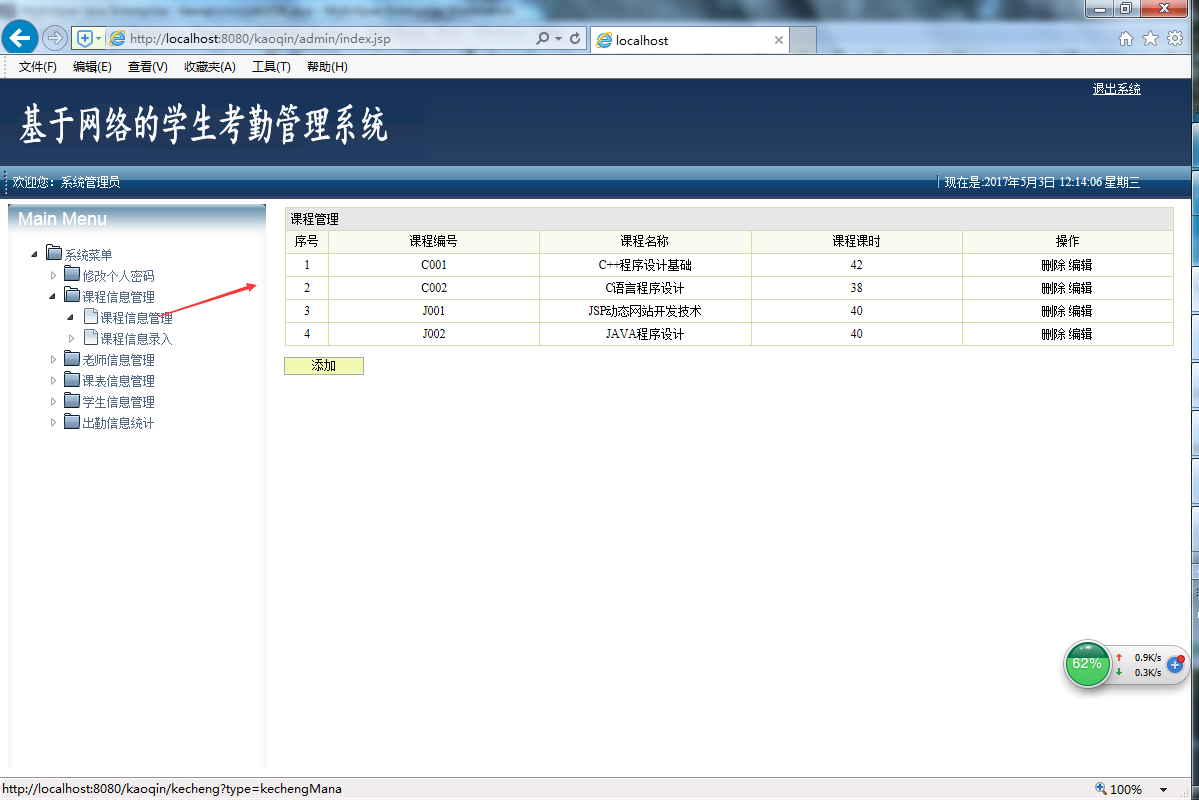Click the browser back arrow button

[x=20, y=37]
